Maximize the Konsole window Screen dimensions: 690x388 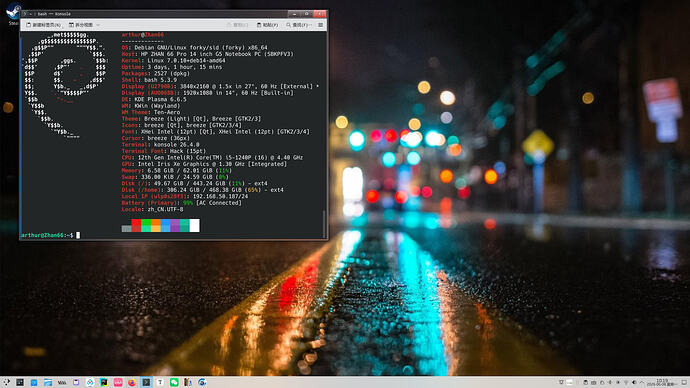tap(307, 14)
